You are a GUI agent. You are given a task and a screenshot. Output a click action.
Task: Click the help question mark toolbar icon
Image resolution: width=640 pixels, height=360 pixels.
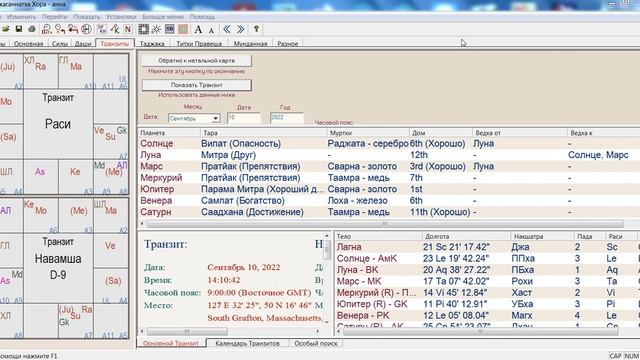[256, 29]
